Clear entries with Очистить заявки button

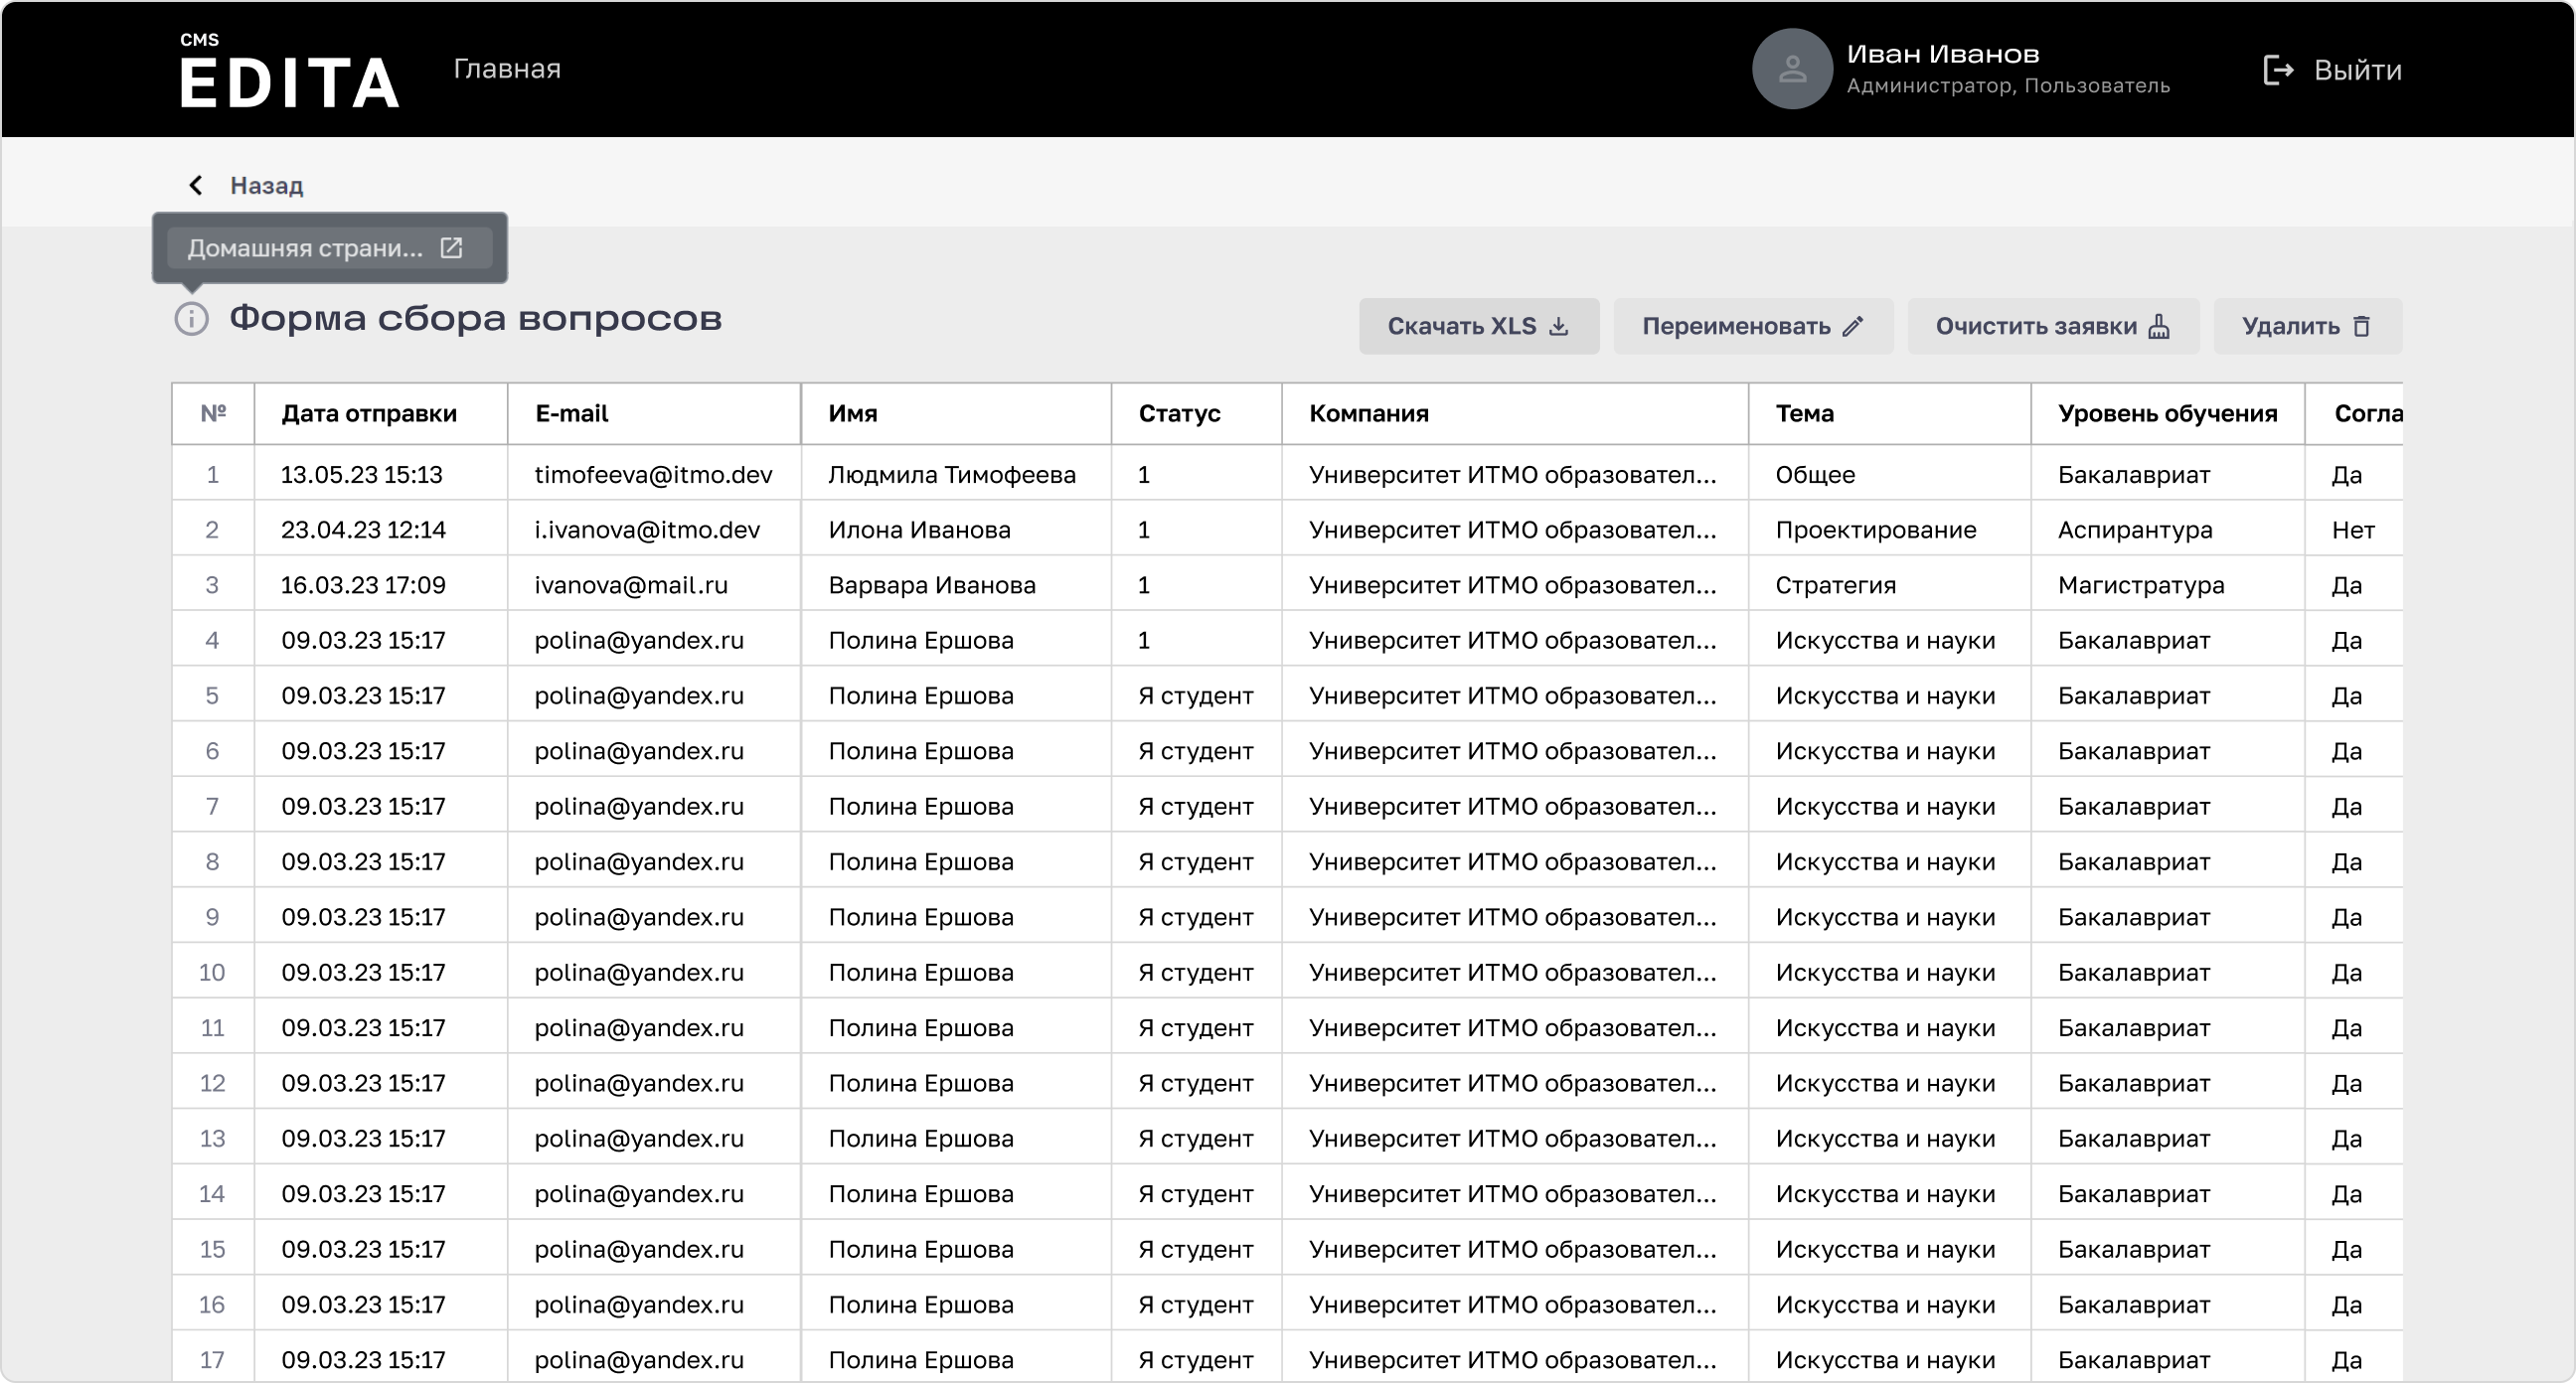[x=2053, y=326]
